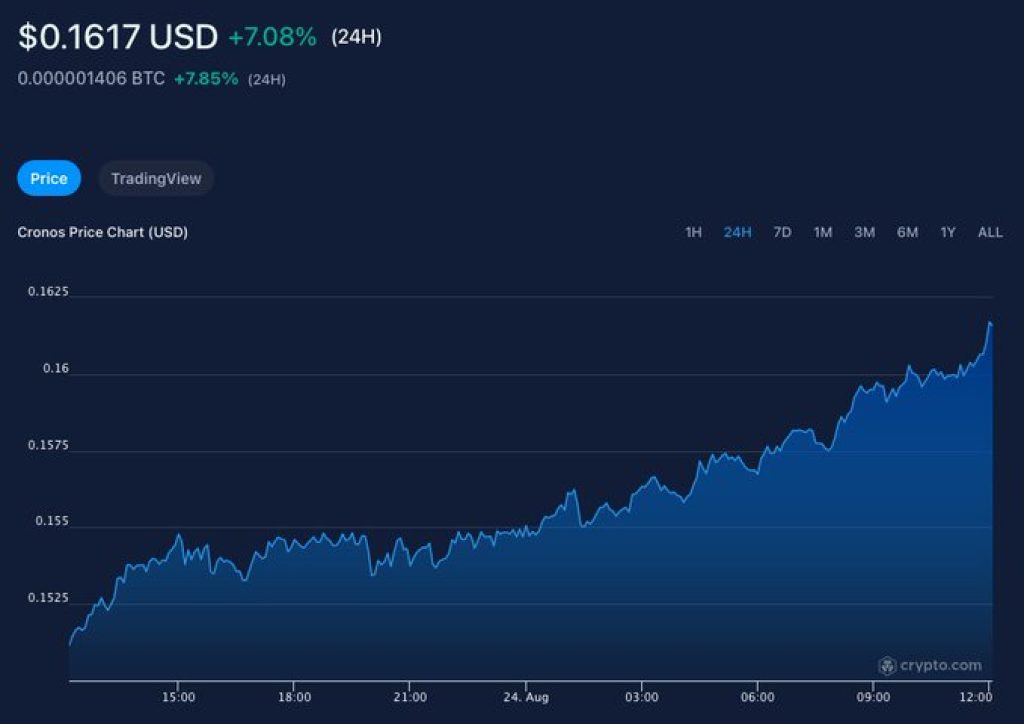Viewport: 1024px width, 724px height.
Task: Click the 21:00 time axis label
Action: pyautogui.click(x=410, y=697)
